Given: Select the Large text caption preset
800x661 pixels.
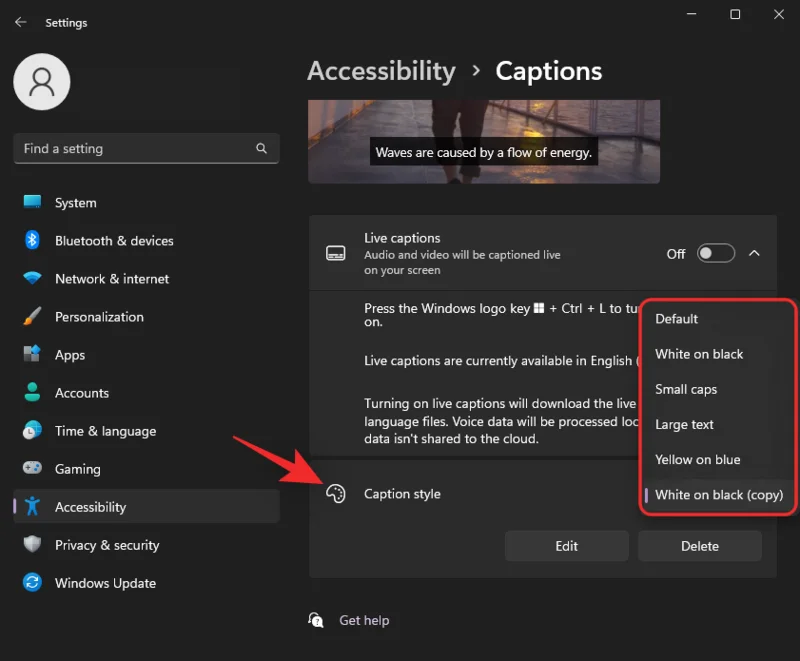Looking at the screenshot, I should point(684,424).
